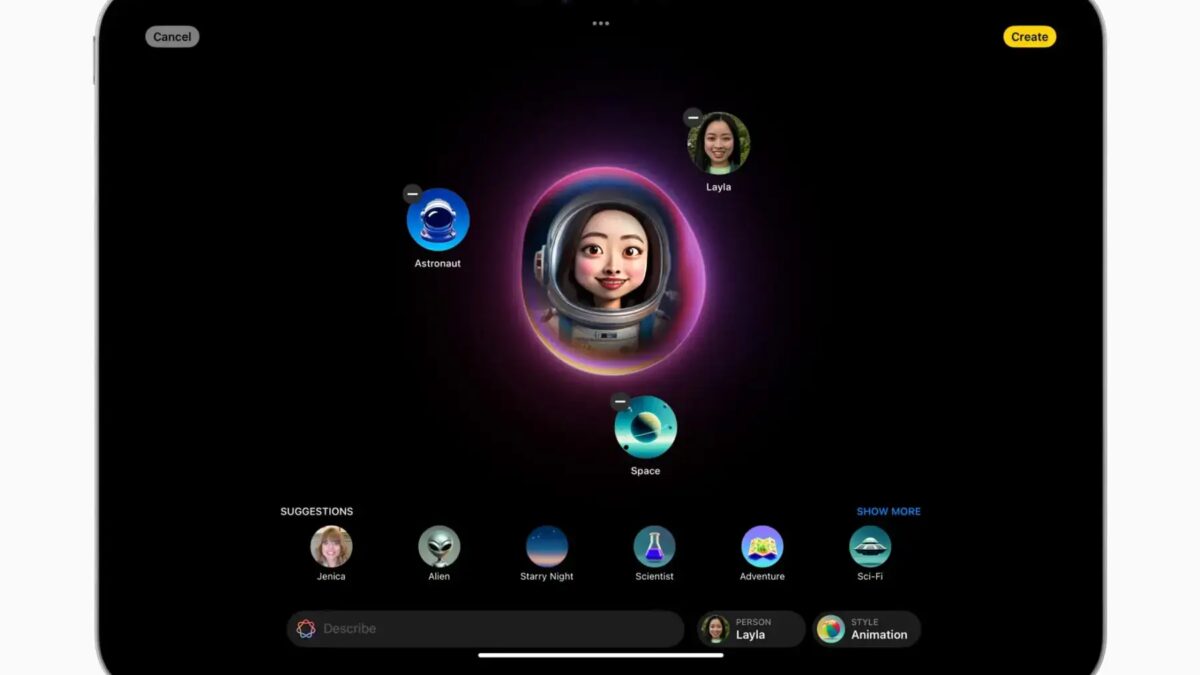Select the Alien concept icon

[438, 546]
